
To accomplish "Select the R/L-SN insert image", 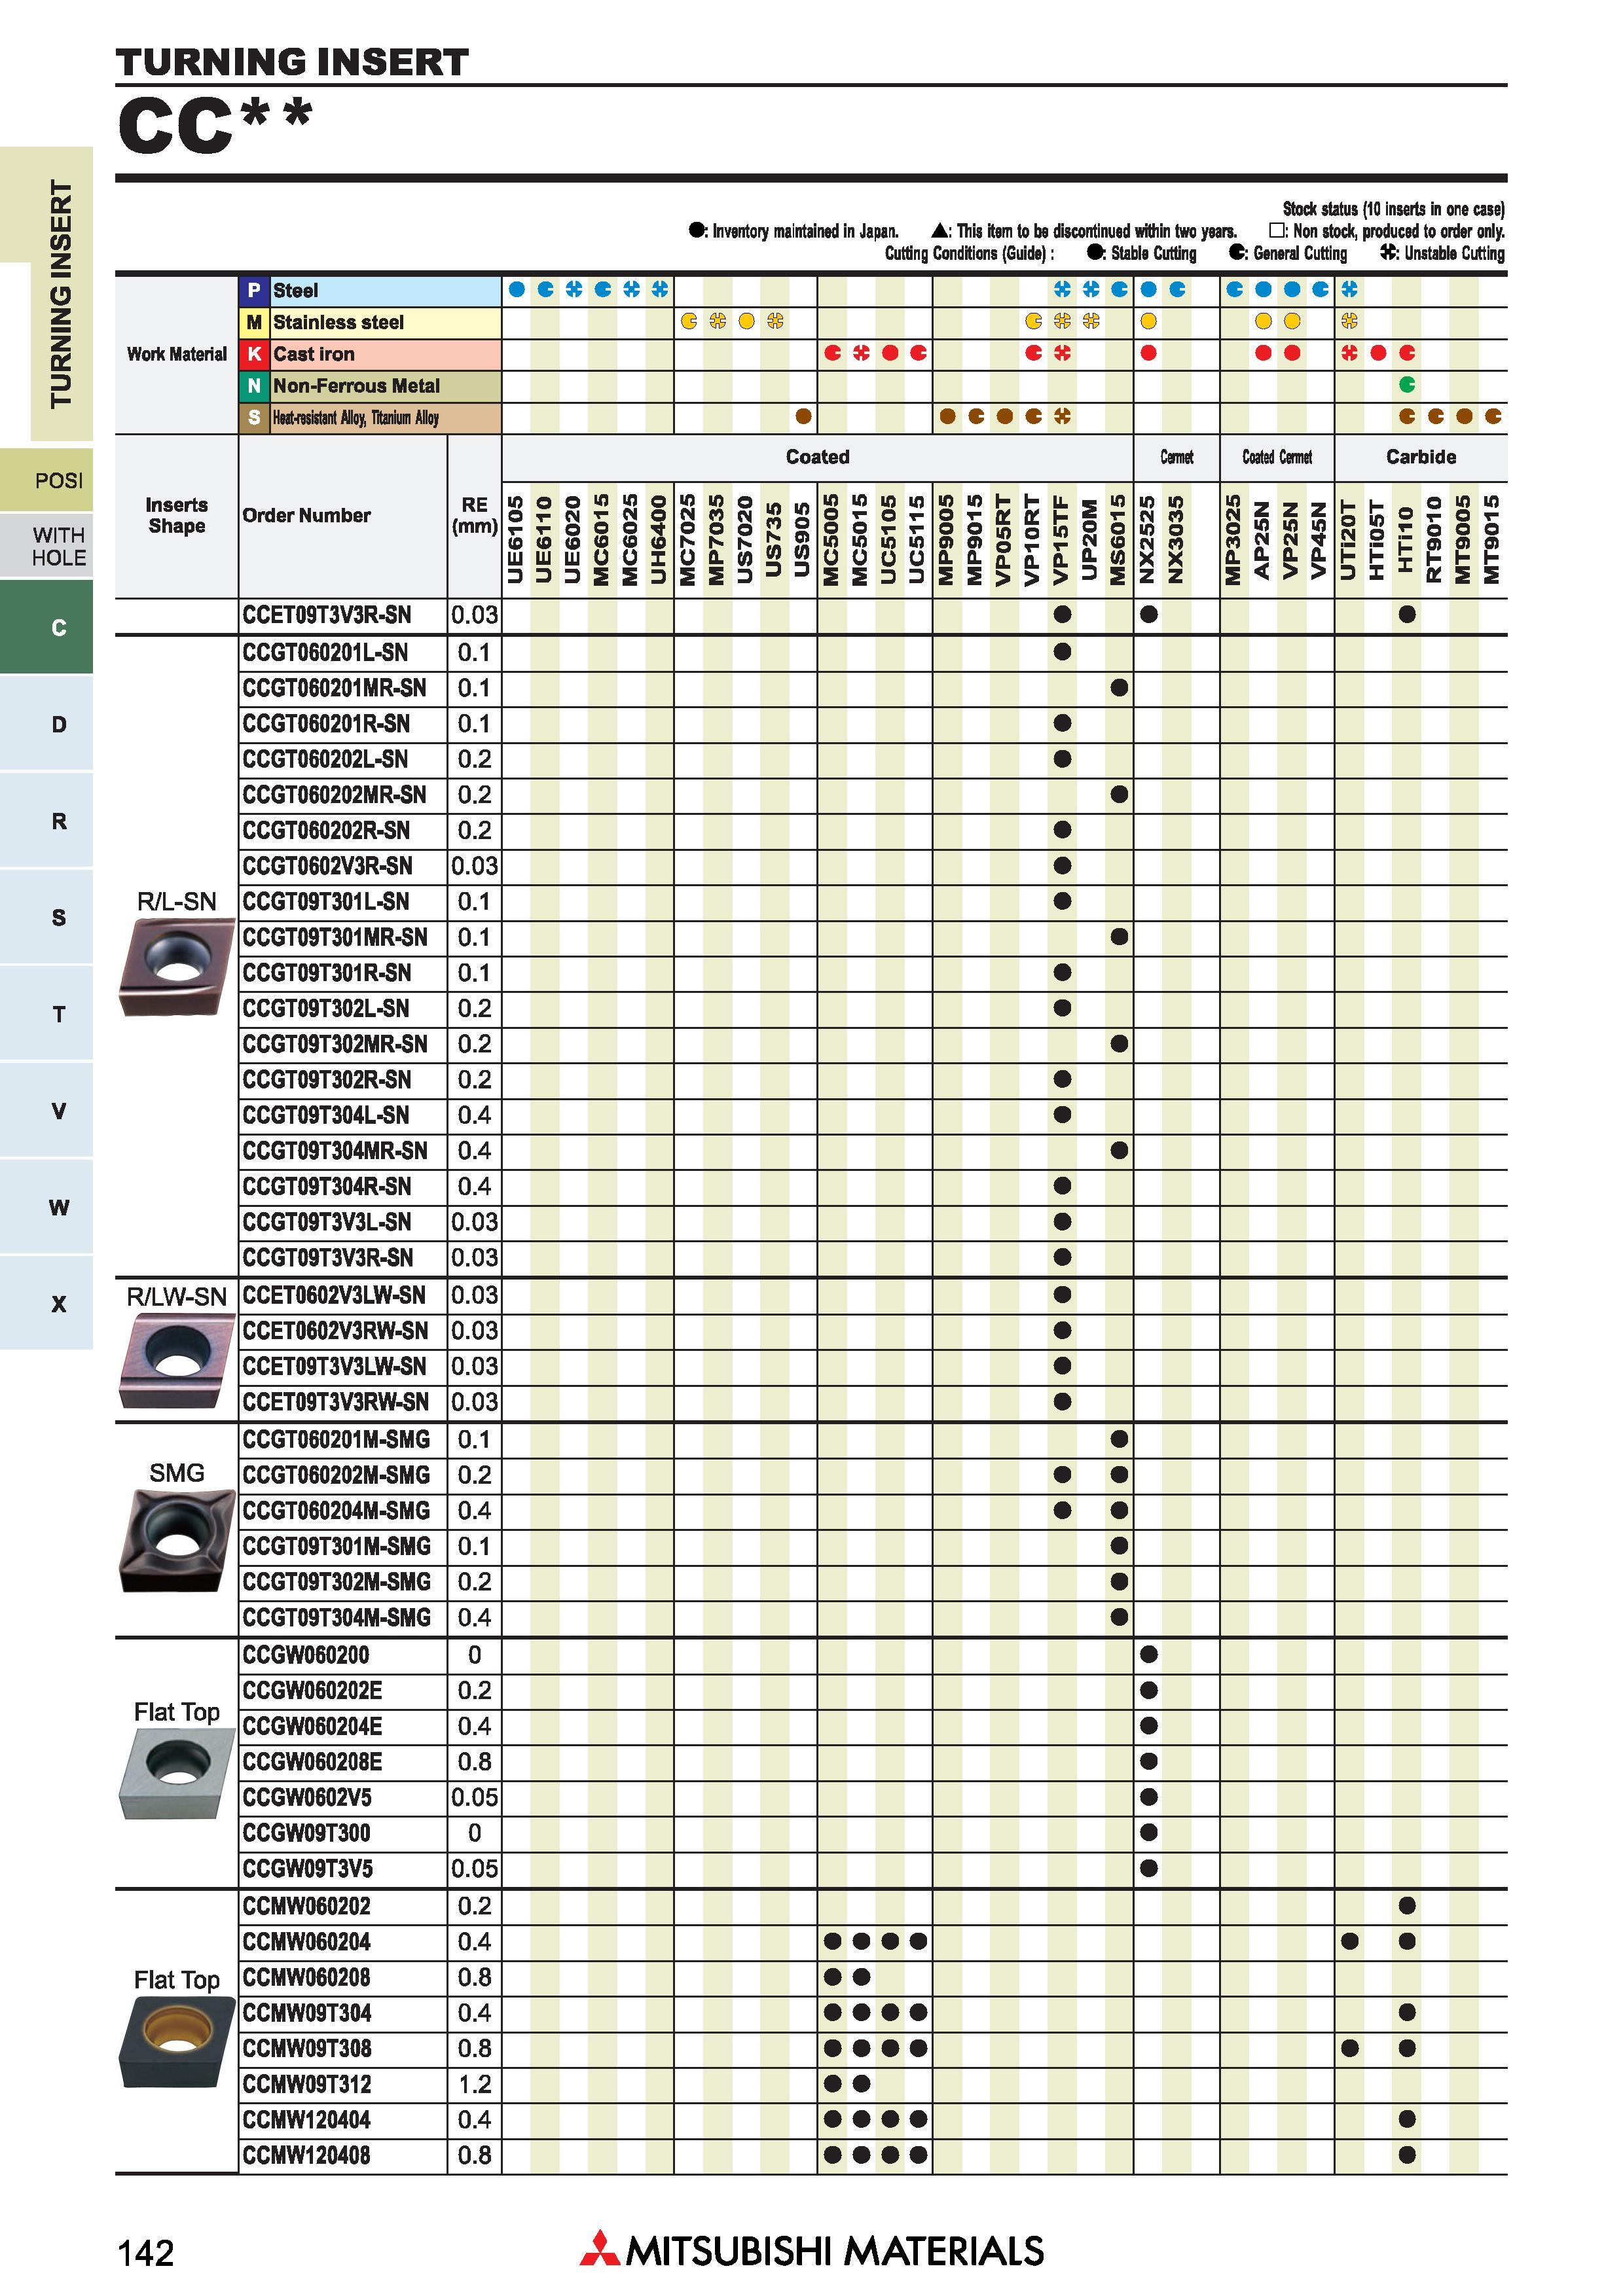I will pyautogui.click(x=177, y=967).
